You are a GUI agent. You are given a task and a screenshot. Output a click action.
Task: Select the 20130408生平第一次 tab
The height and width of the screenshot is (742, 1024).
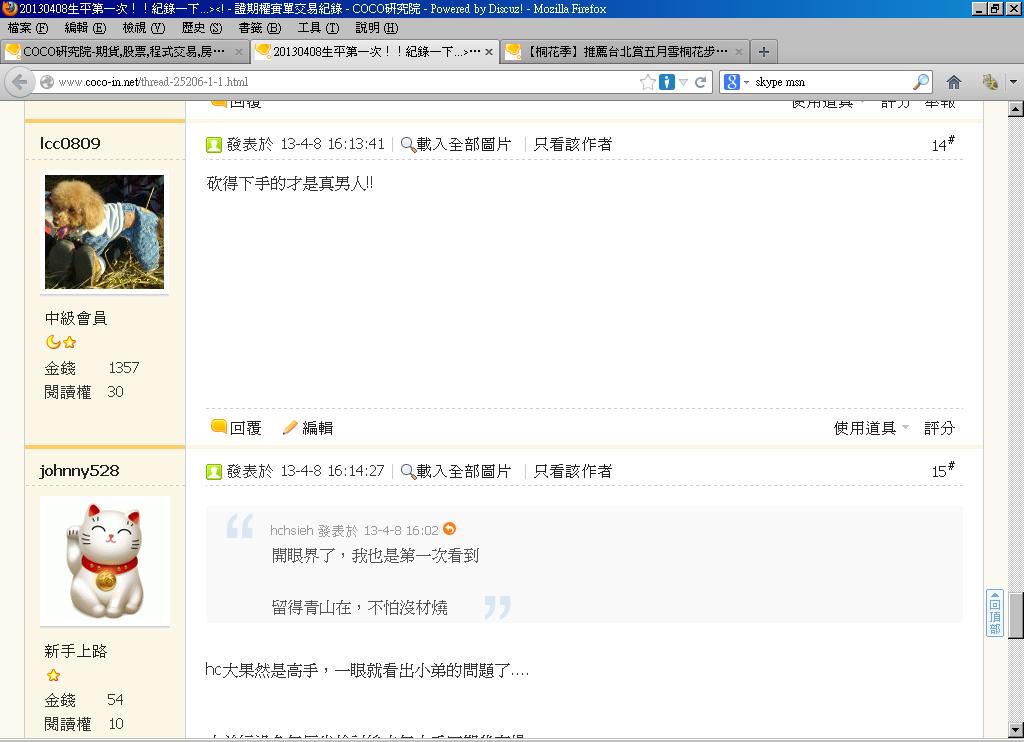(375, 52)
